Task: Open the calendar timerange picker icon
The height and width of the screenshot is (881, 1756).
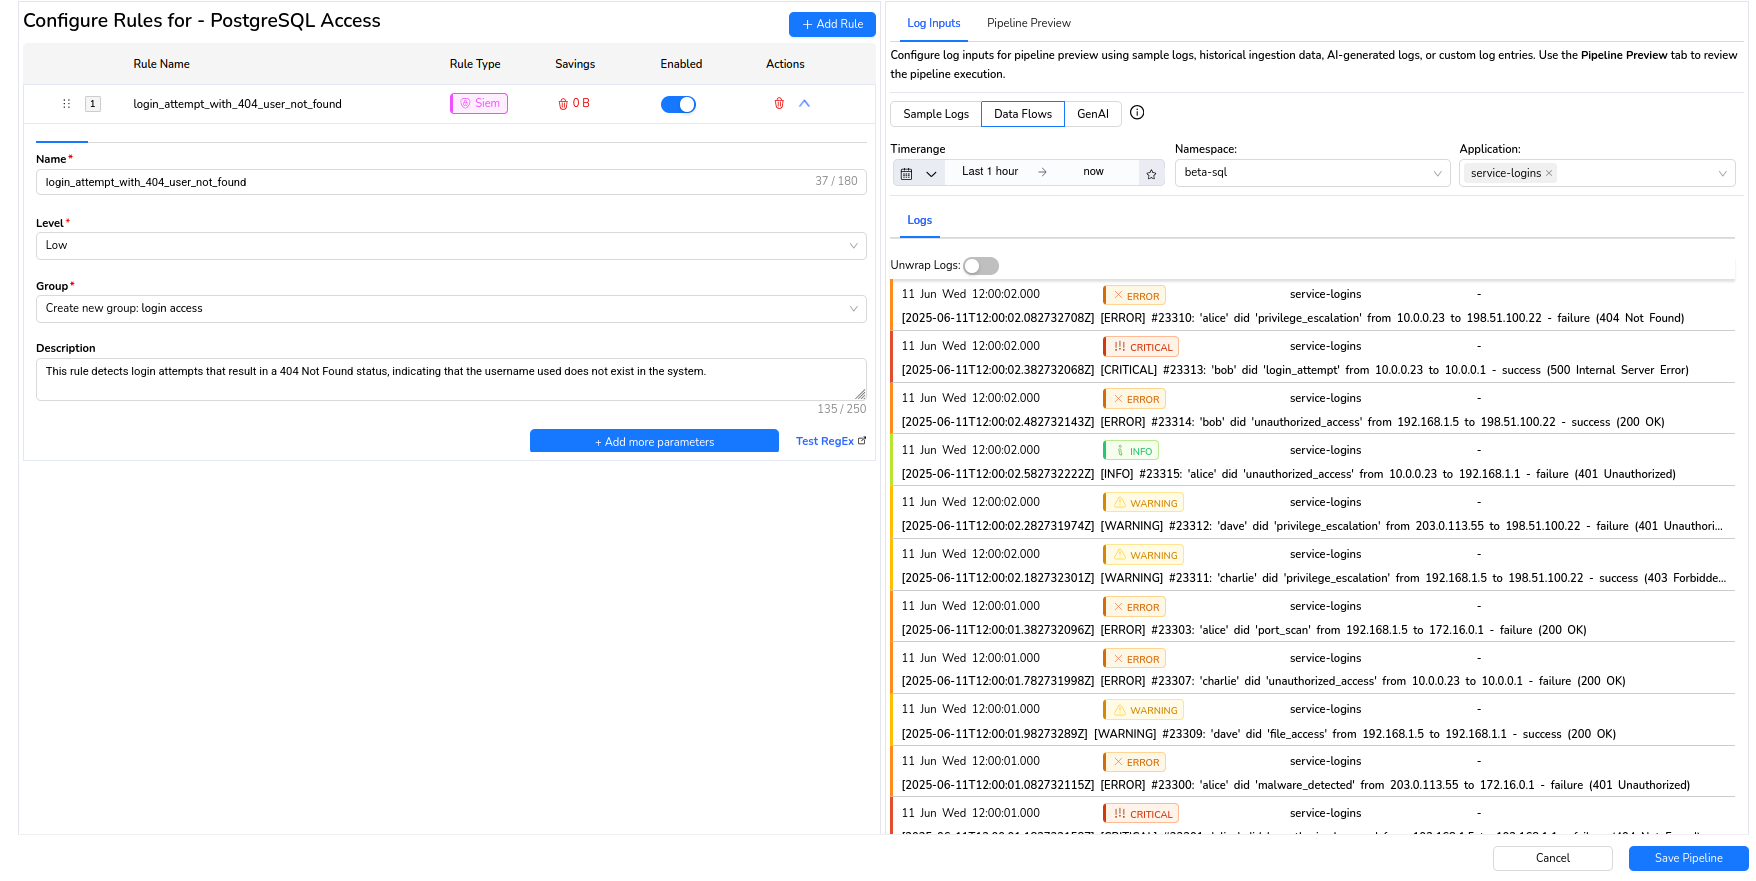Action: (907, 173)
